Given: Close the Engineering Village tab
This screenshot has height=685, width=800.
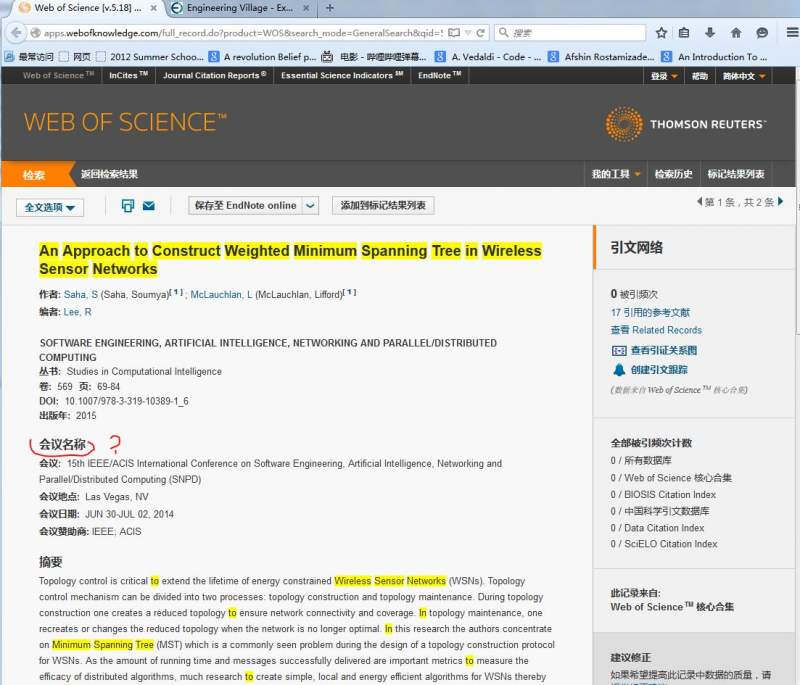Looking at the screenshot, I should coord(306,8).
